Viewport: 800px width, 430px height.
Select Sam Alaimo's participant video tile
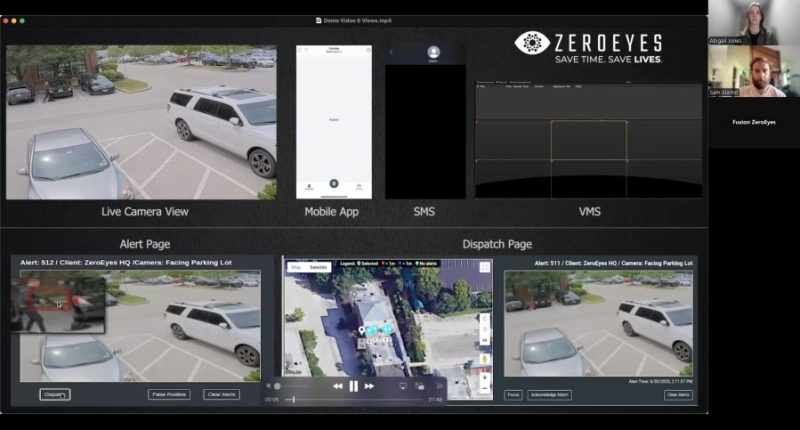tap(754, 71)
